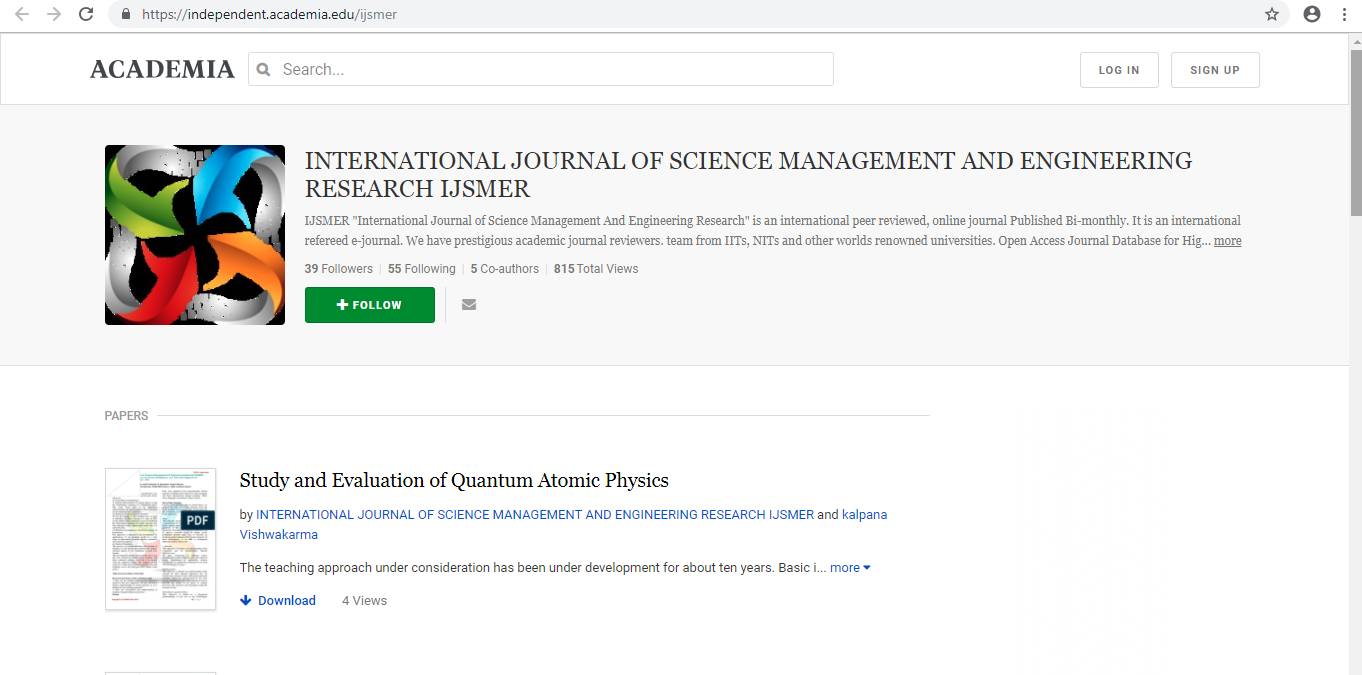Open the Chrome profile account icon

1311,14
